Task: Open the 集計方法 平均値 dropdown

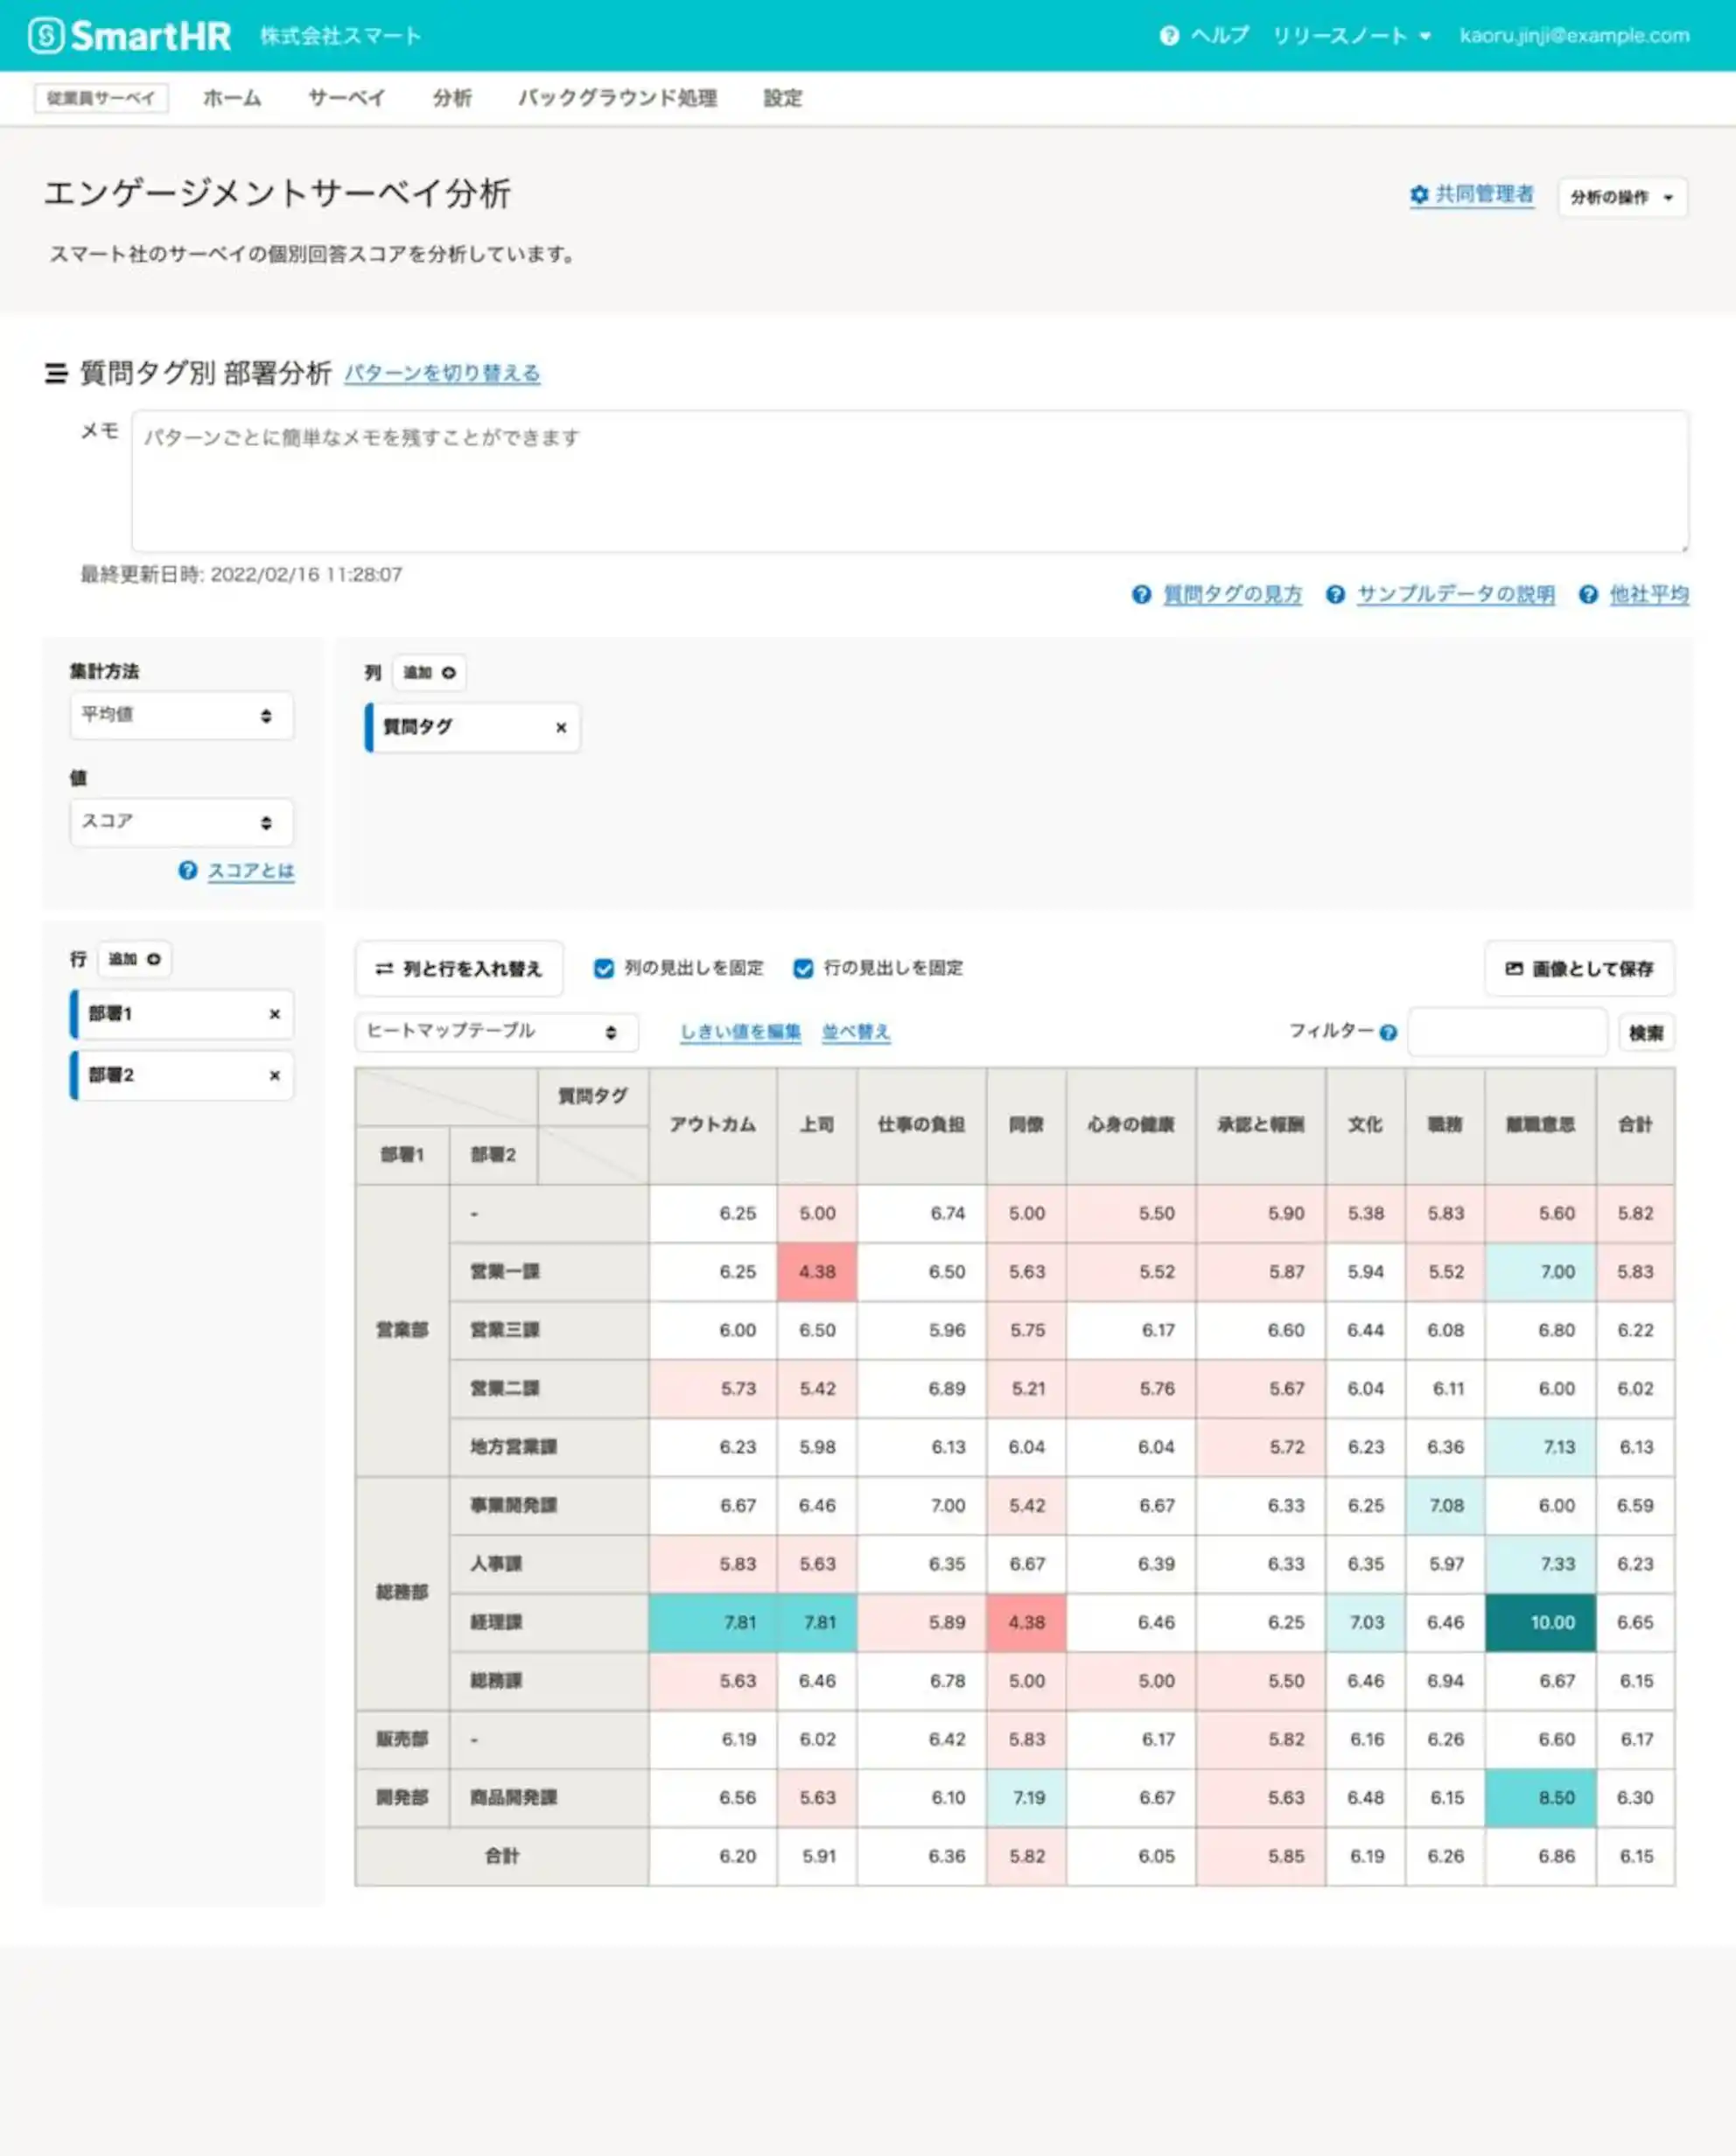Action: click(182, 716)
